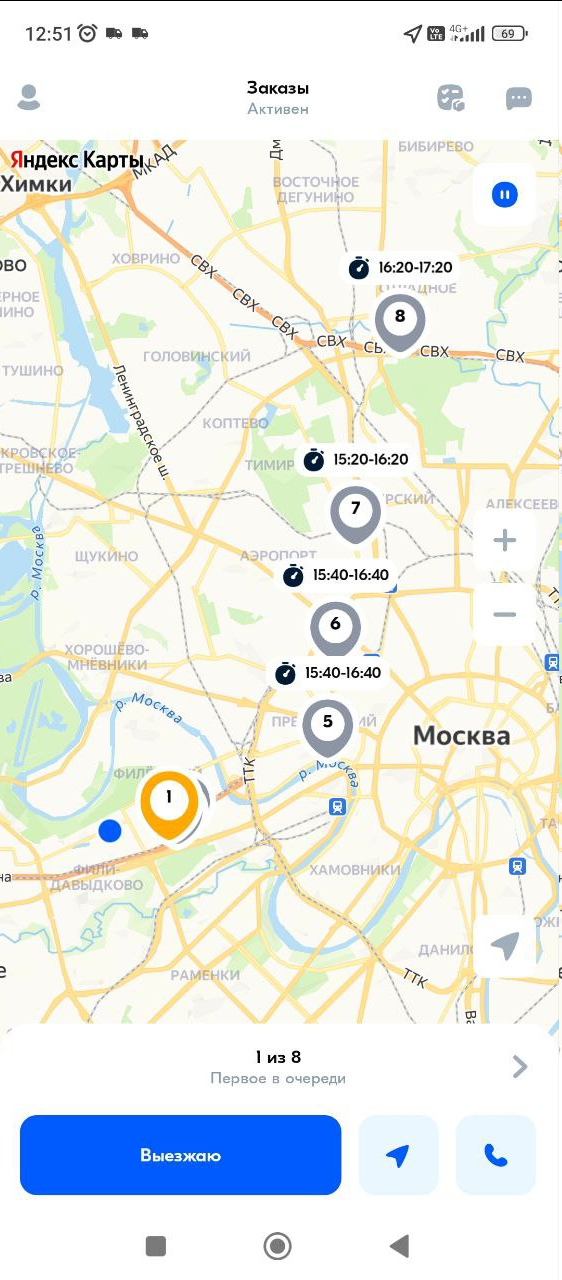Open the chat messages icon
This screenshot has width=562, height=1280.
pyautogui.click(x=518, y=98)
